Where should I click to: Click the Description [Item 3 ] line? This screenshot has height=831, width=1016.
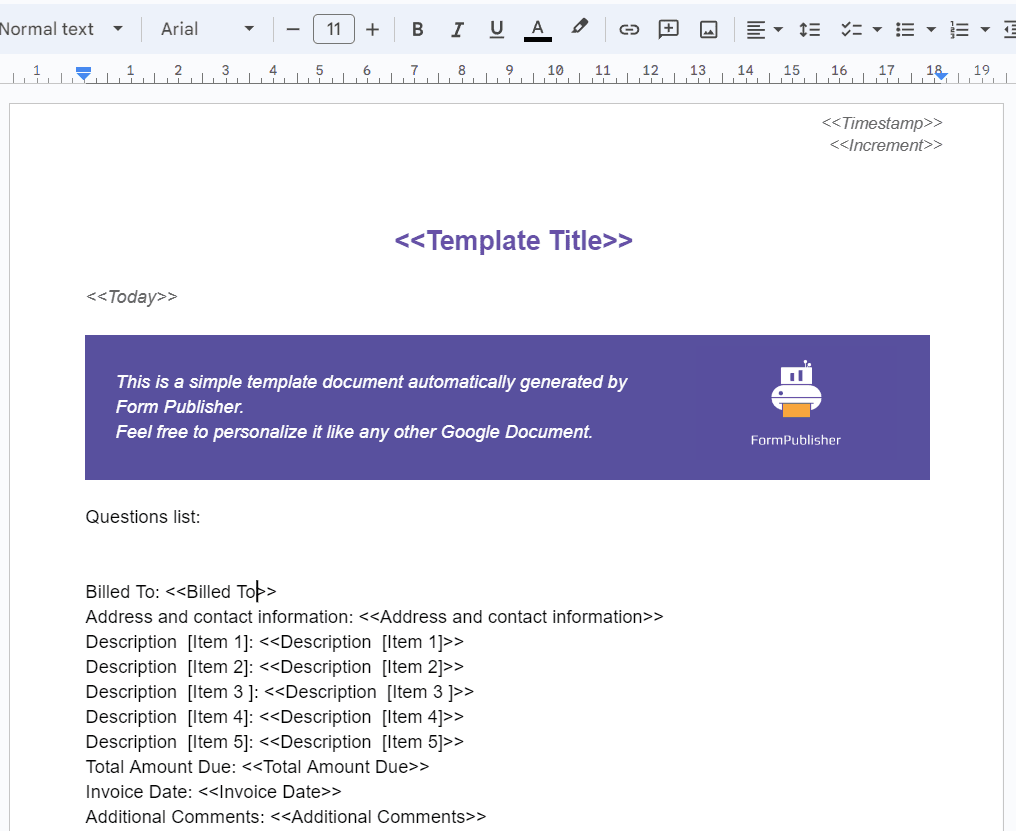[x=280, y=692]
